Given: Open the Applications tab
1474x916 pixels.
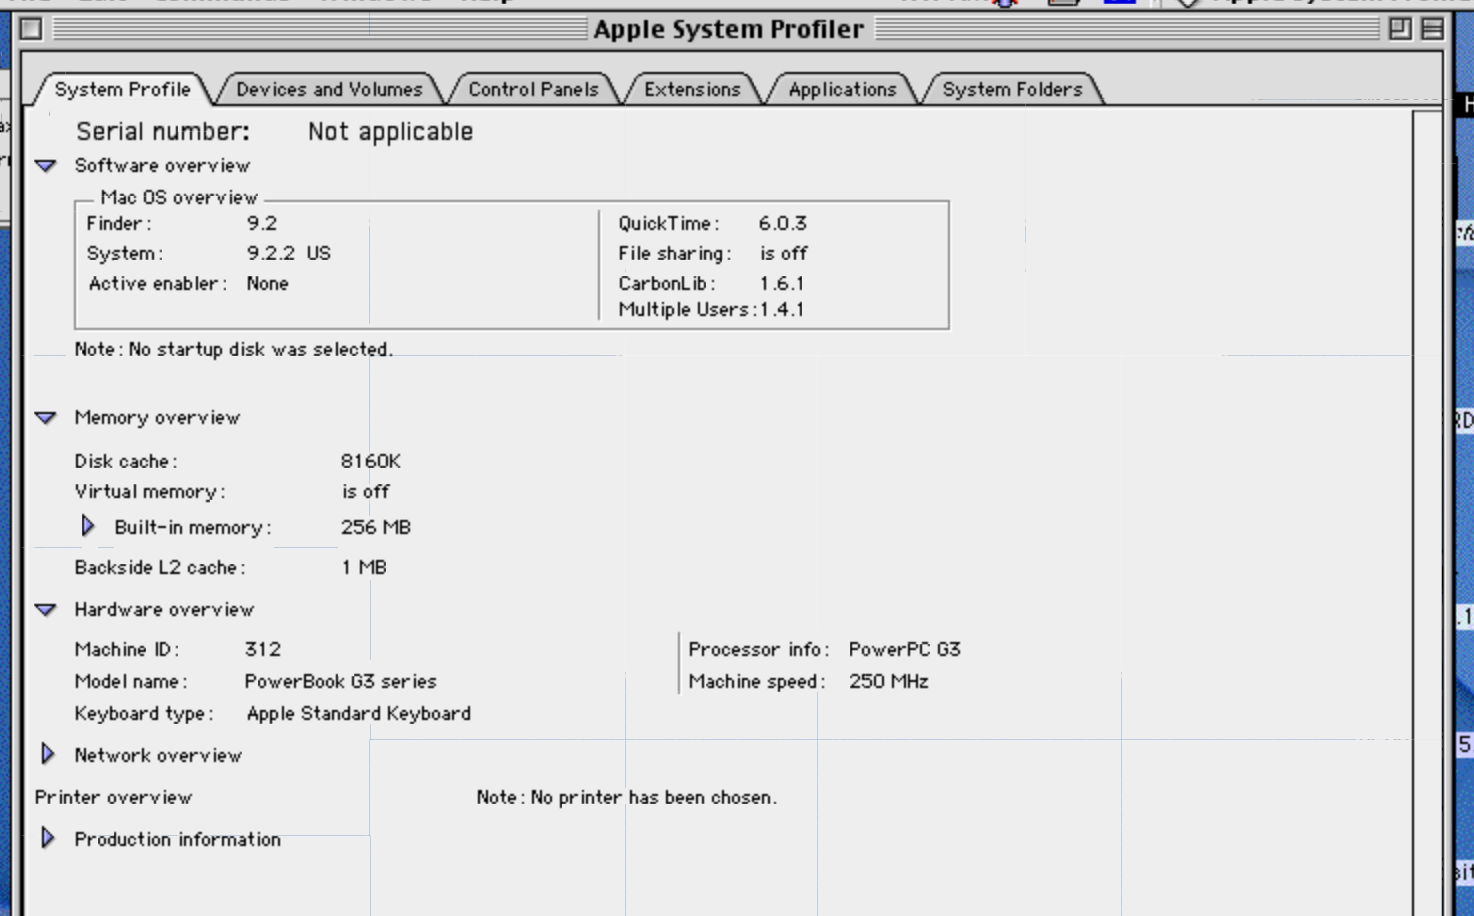Looking at the screenshot, I should (x=842, y=89).
